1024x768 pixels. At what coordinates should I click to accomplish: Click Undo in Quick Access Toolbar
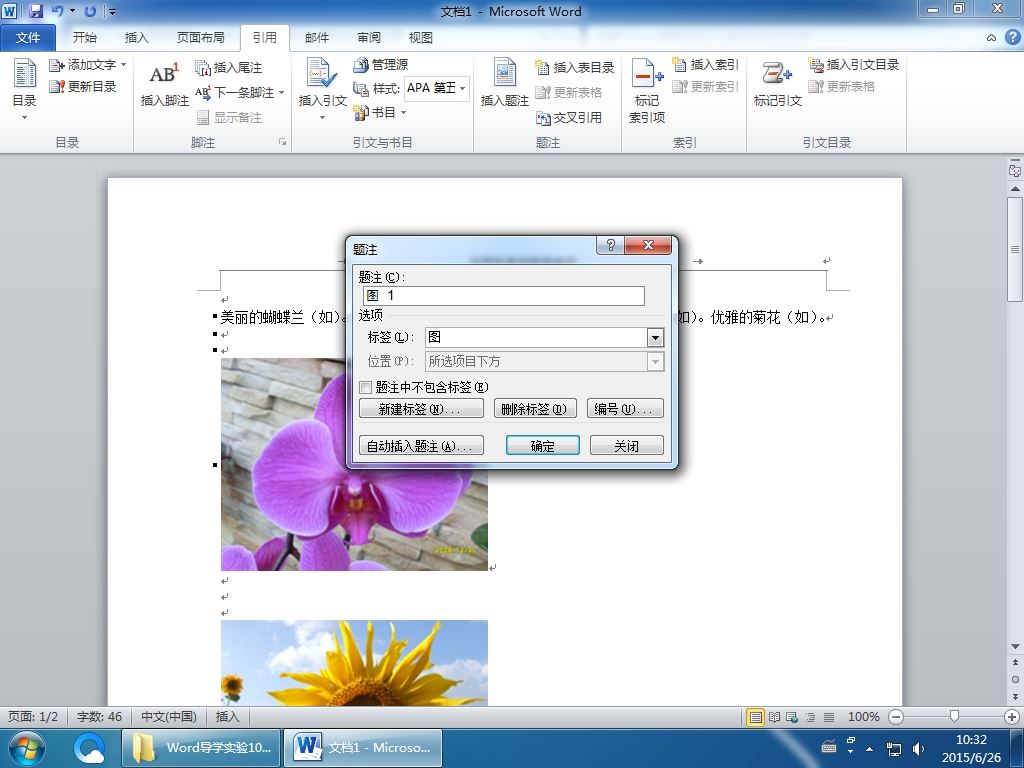tap(57, 11)
